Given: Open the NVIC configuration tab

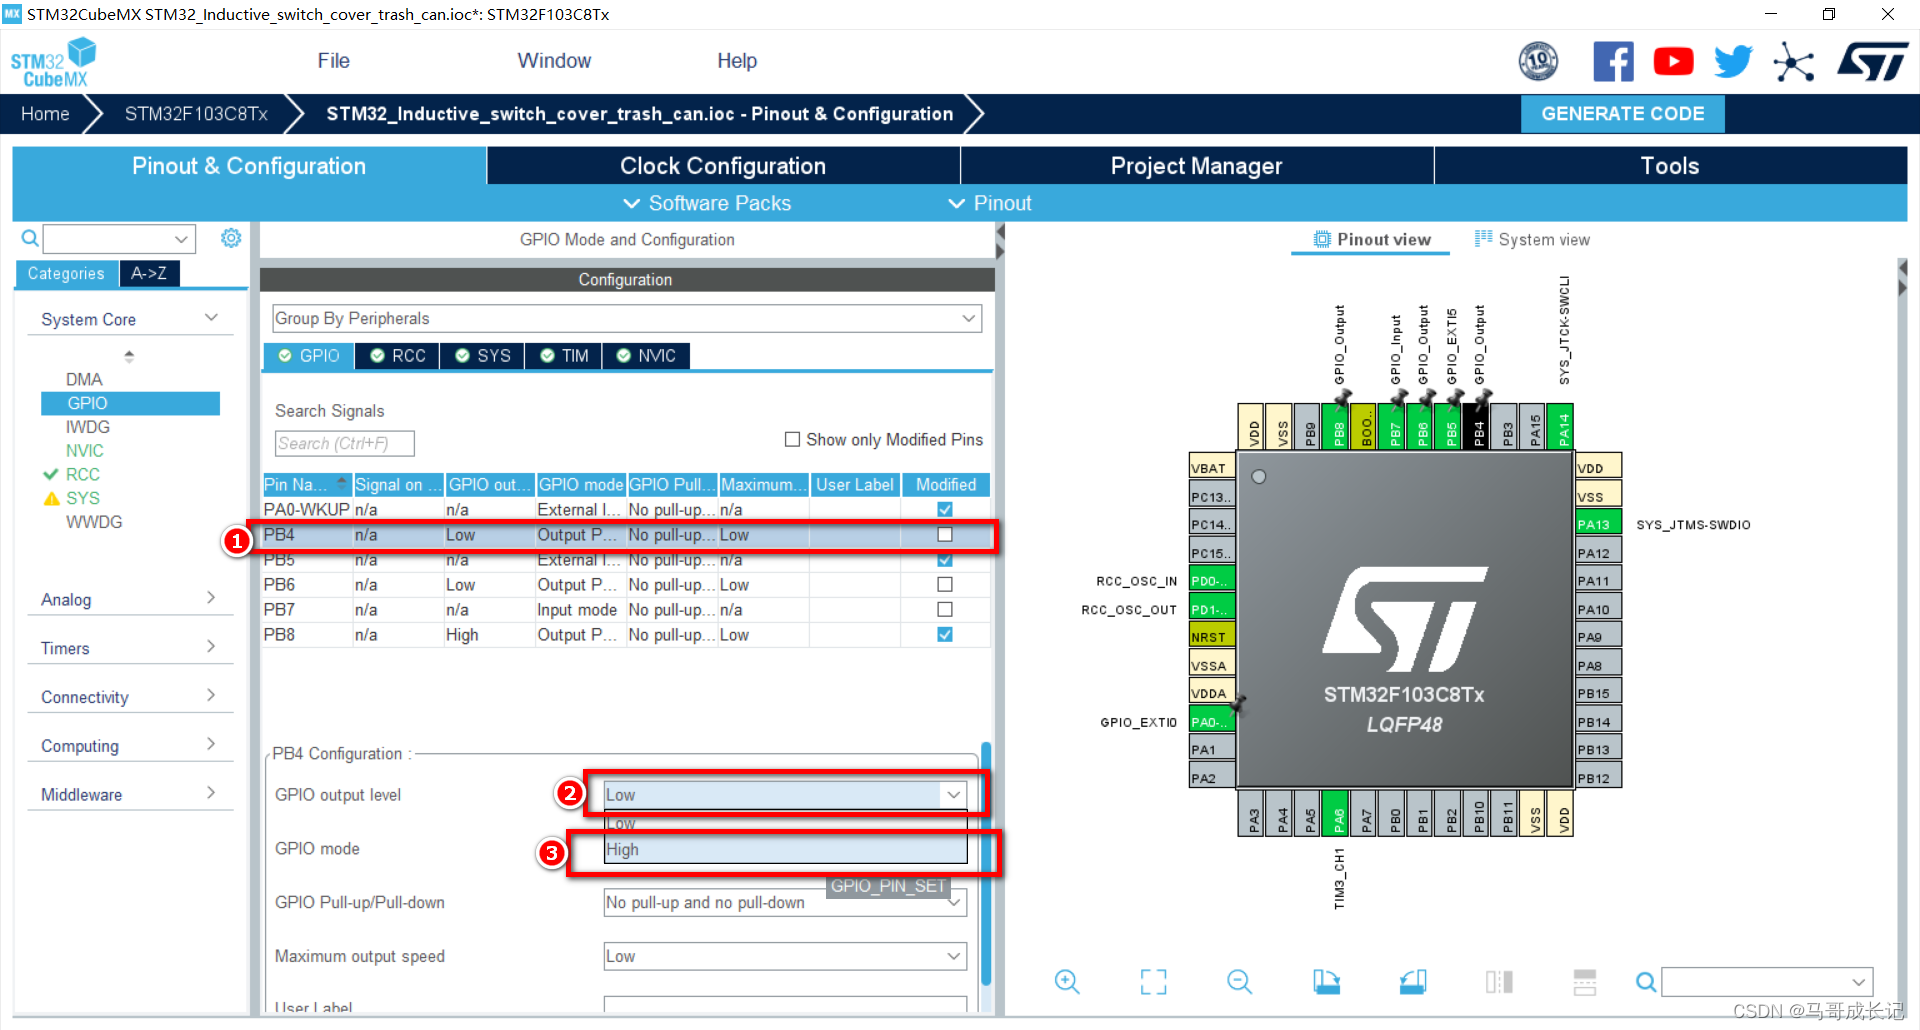Looking at the screenshot, I should pos(646,356).
